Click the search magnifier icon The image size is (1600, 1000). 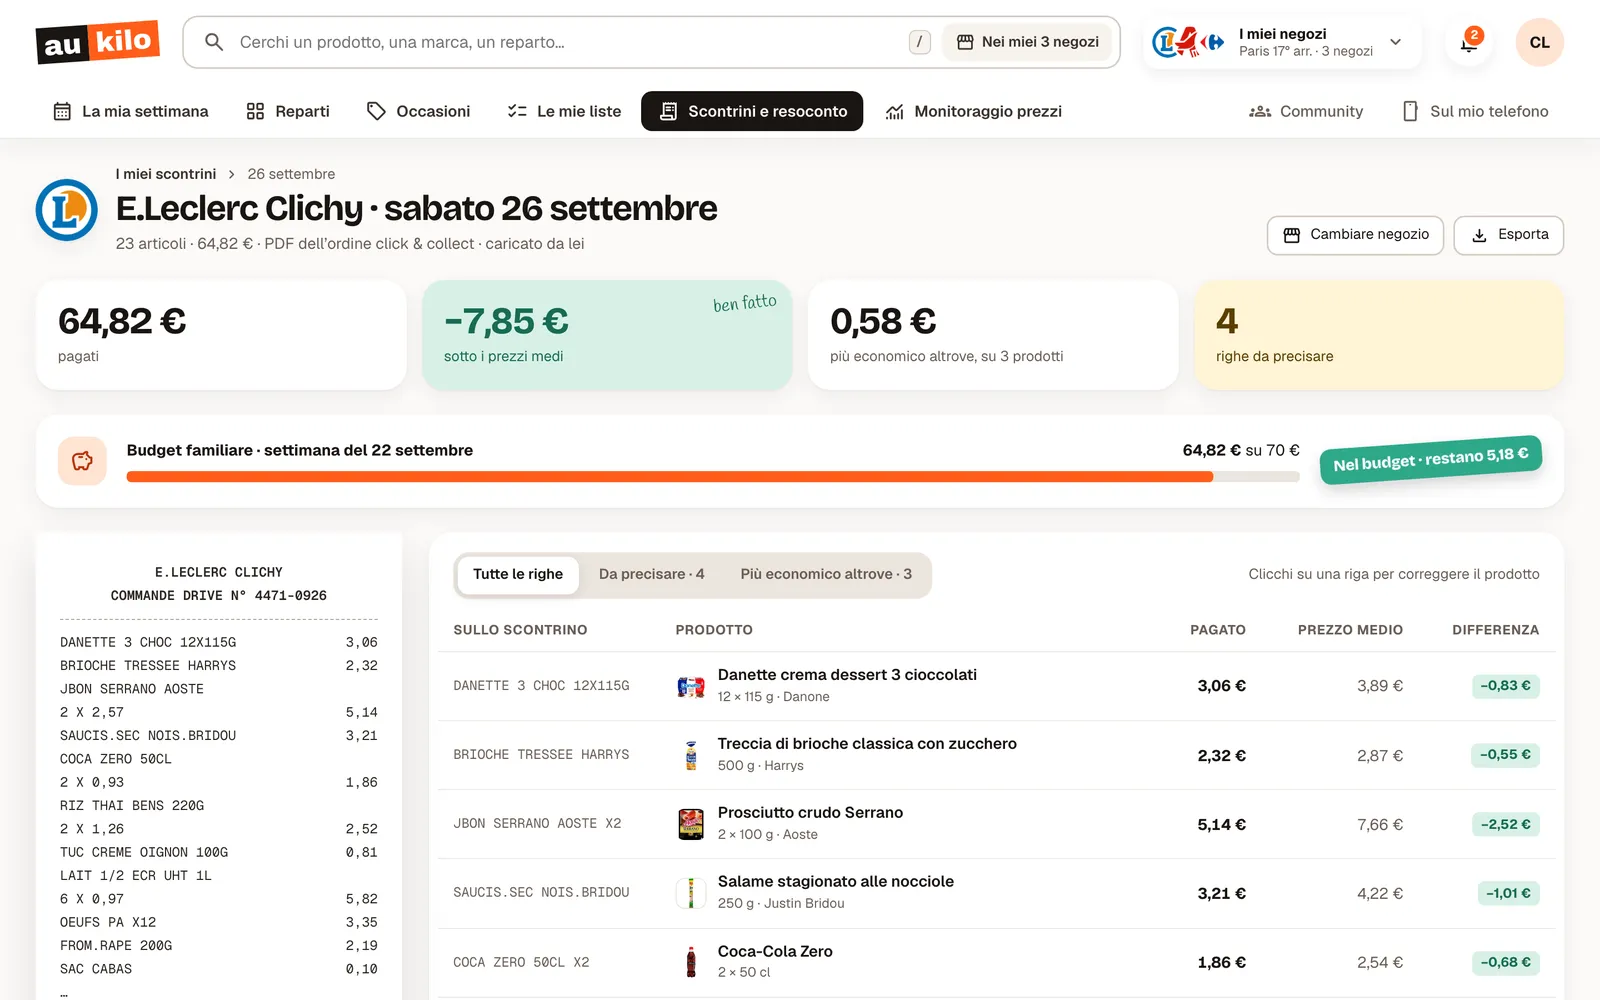[x=214, y=42]
